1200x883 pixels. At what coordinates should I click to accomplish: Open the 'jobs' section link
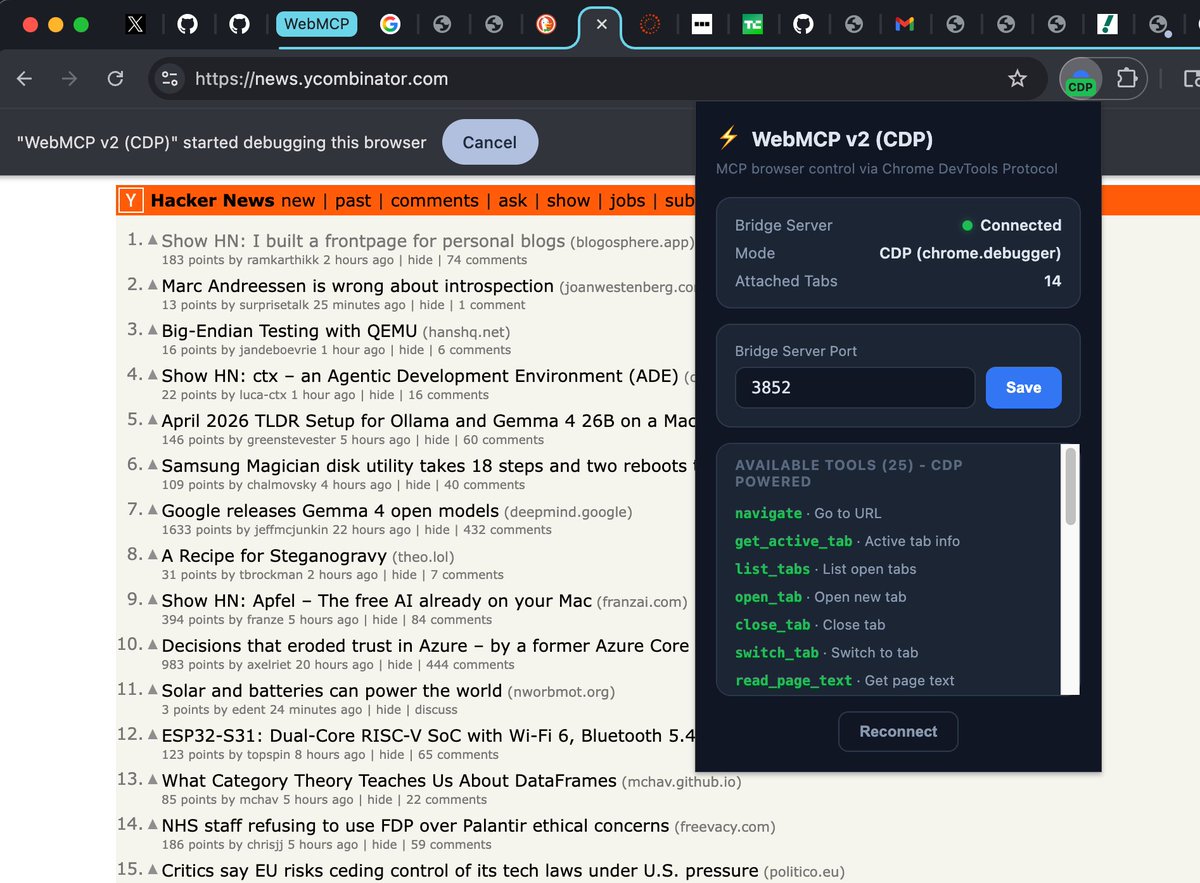(x=628, y=201)
